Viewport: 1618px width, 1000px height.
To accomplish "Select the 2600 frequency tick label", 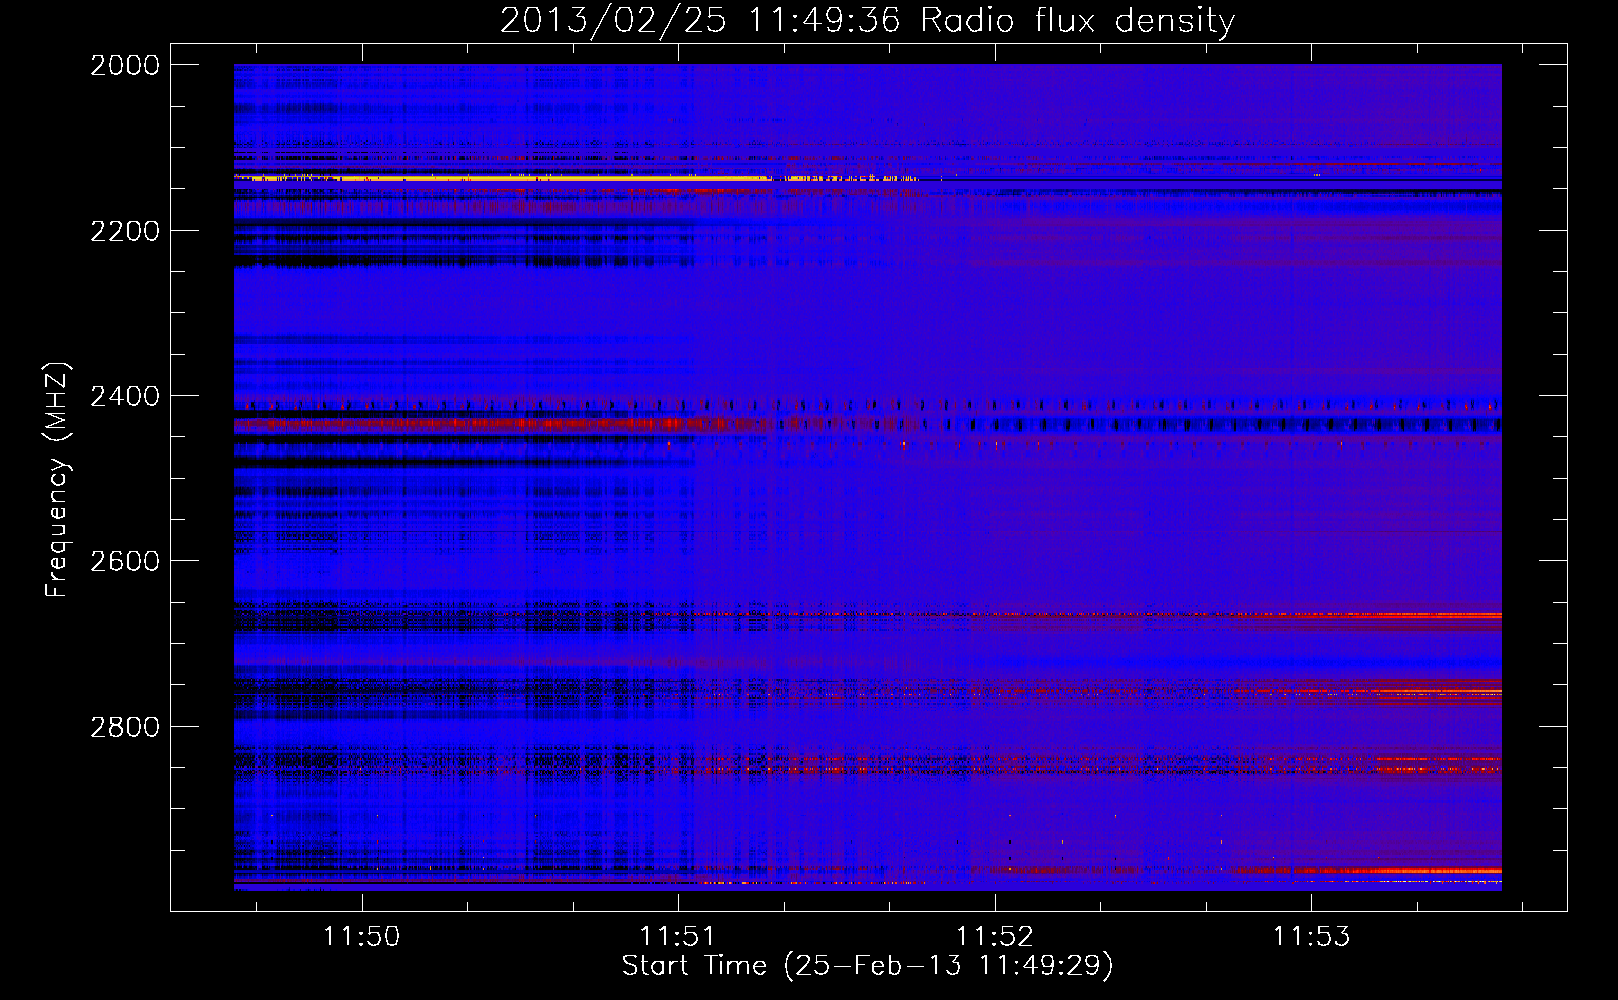I will 125,561.
